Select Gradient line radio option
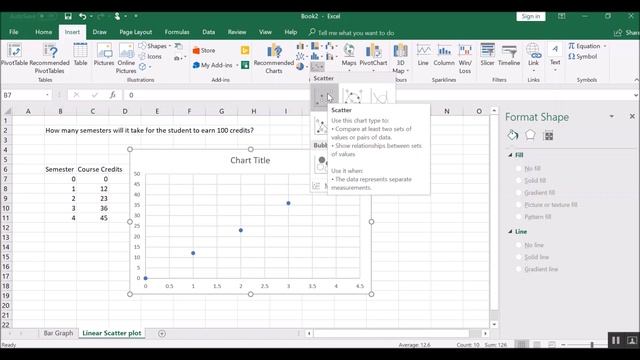 519,269
